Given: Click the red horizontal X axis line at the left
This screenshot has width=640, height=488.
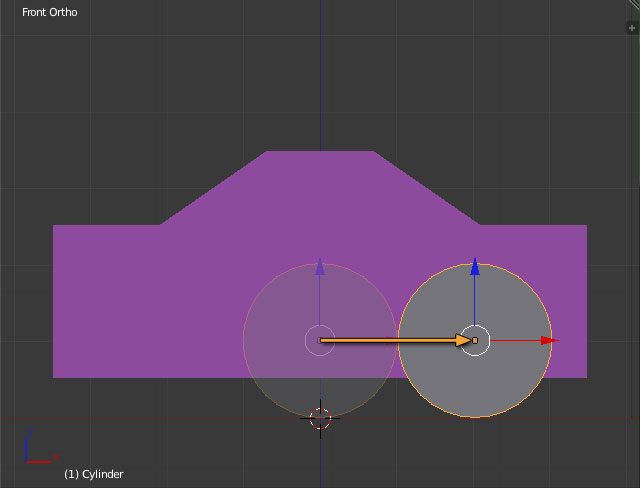Looking at the screenshot, I should coord(100,418).
